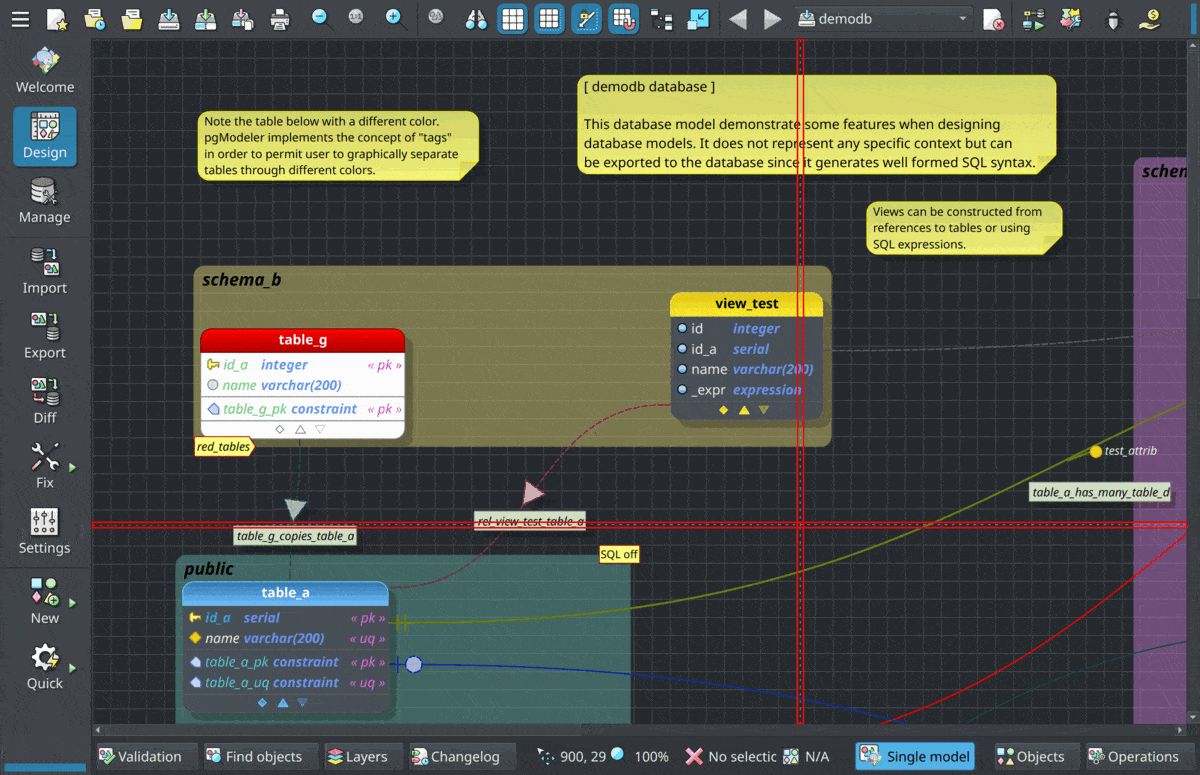Screen dimensions: 1200x775
Task: Open the Import tool
Action: pos(45,271)
